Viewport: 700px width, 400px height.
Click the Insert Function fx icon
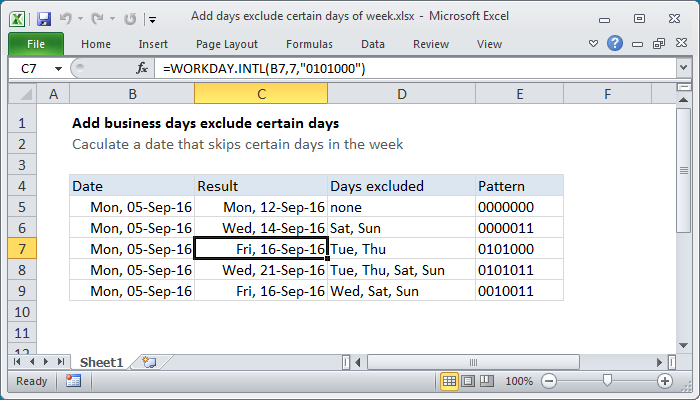click(142, 68)
